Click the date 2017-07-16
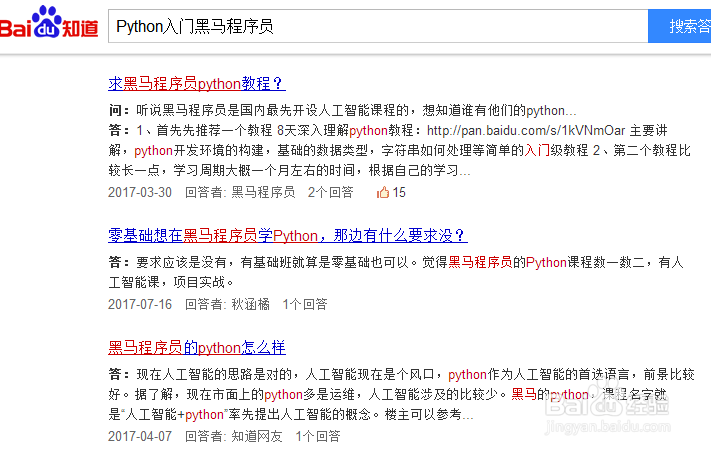The width and height of the screenshot is (711, 452). point(140,304)
